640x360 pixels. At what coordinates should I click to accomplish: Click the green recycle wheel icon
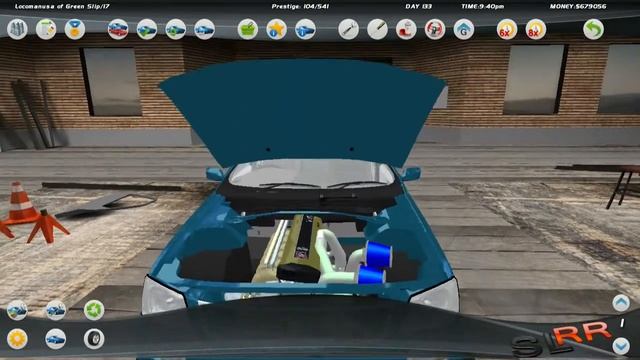pos(94,310)
